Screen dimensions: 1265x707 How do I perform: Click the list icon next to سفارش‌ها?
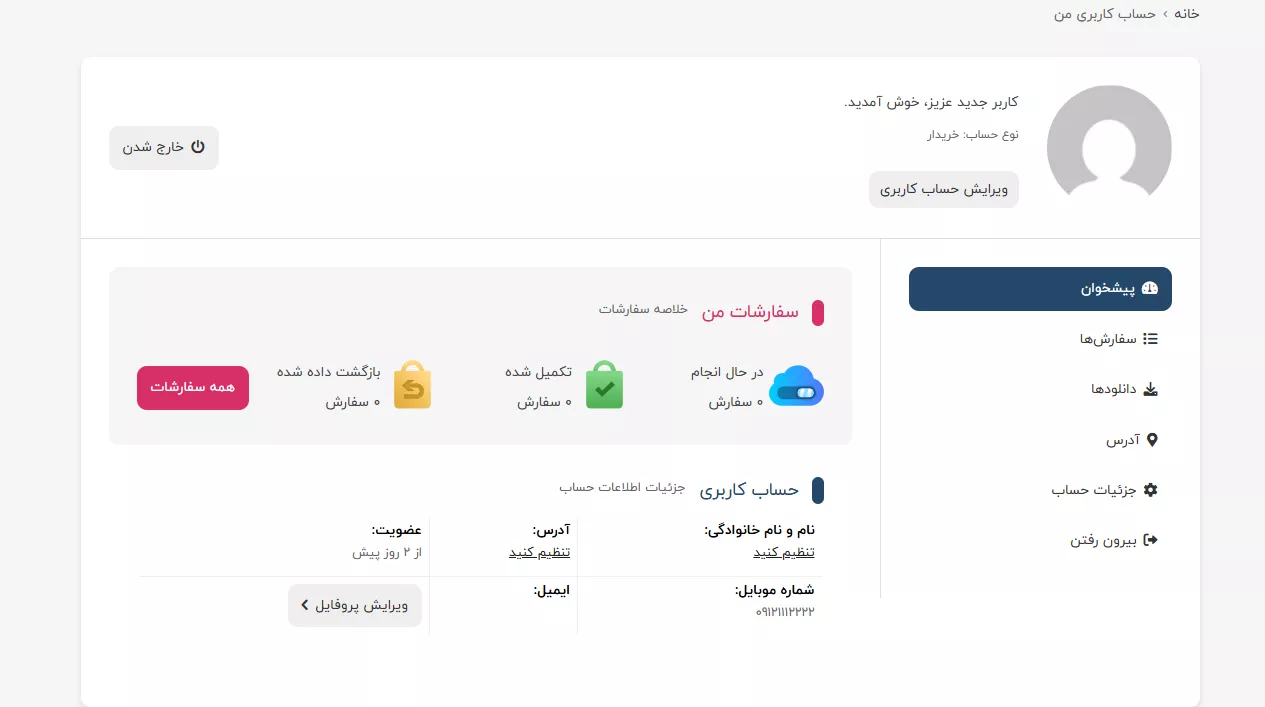pyautogui.click(x=1150, y=339)
